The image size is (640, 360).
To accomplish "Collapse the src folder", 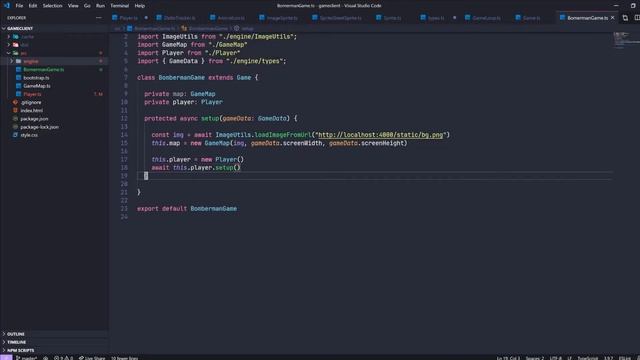I will pos(9,53).
